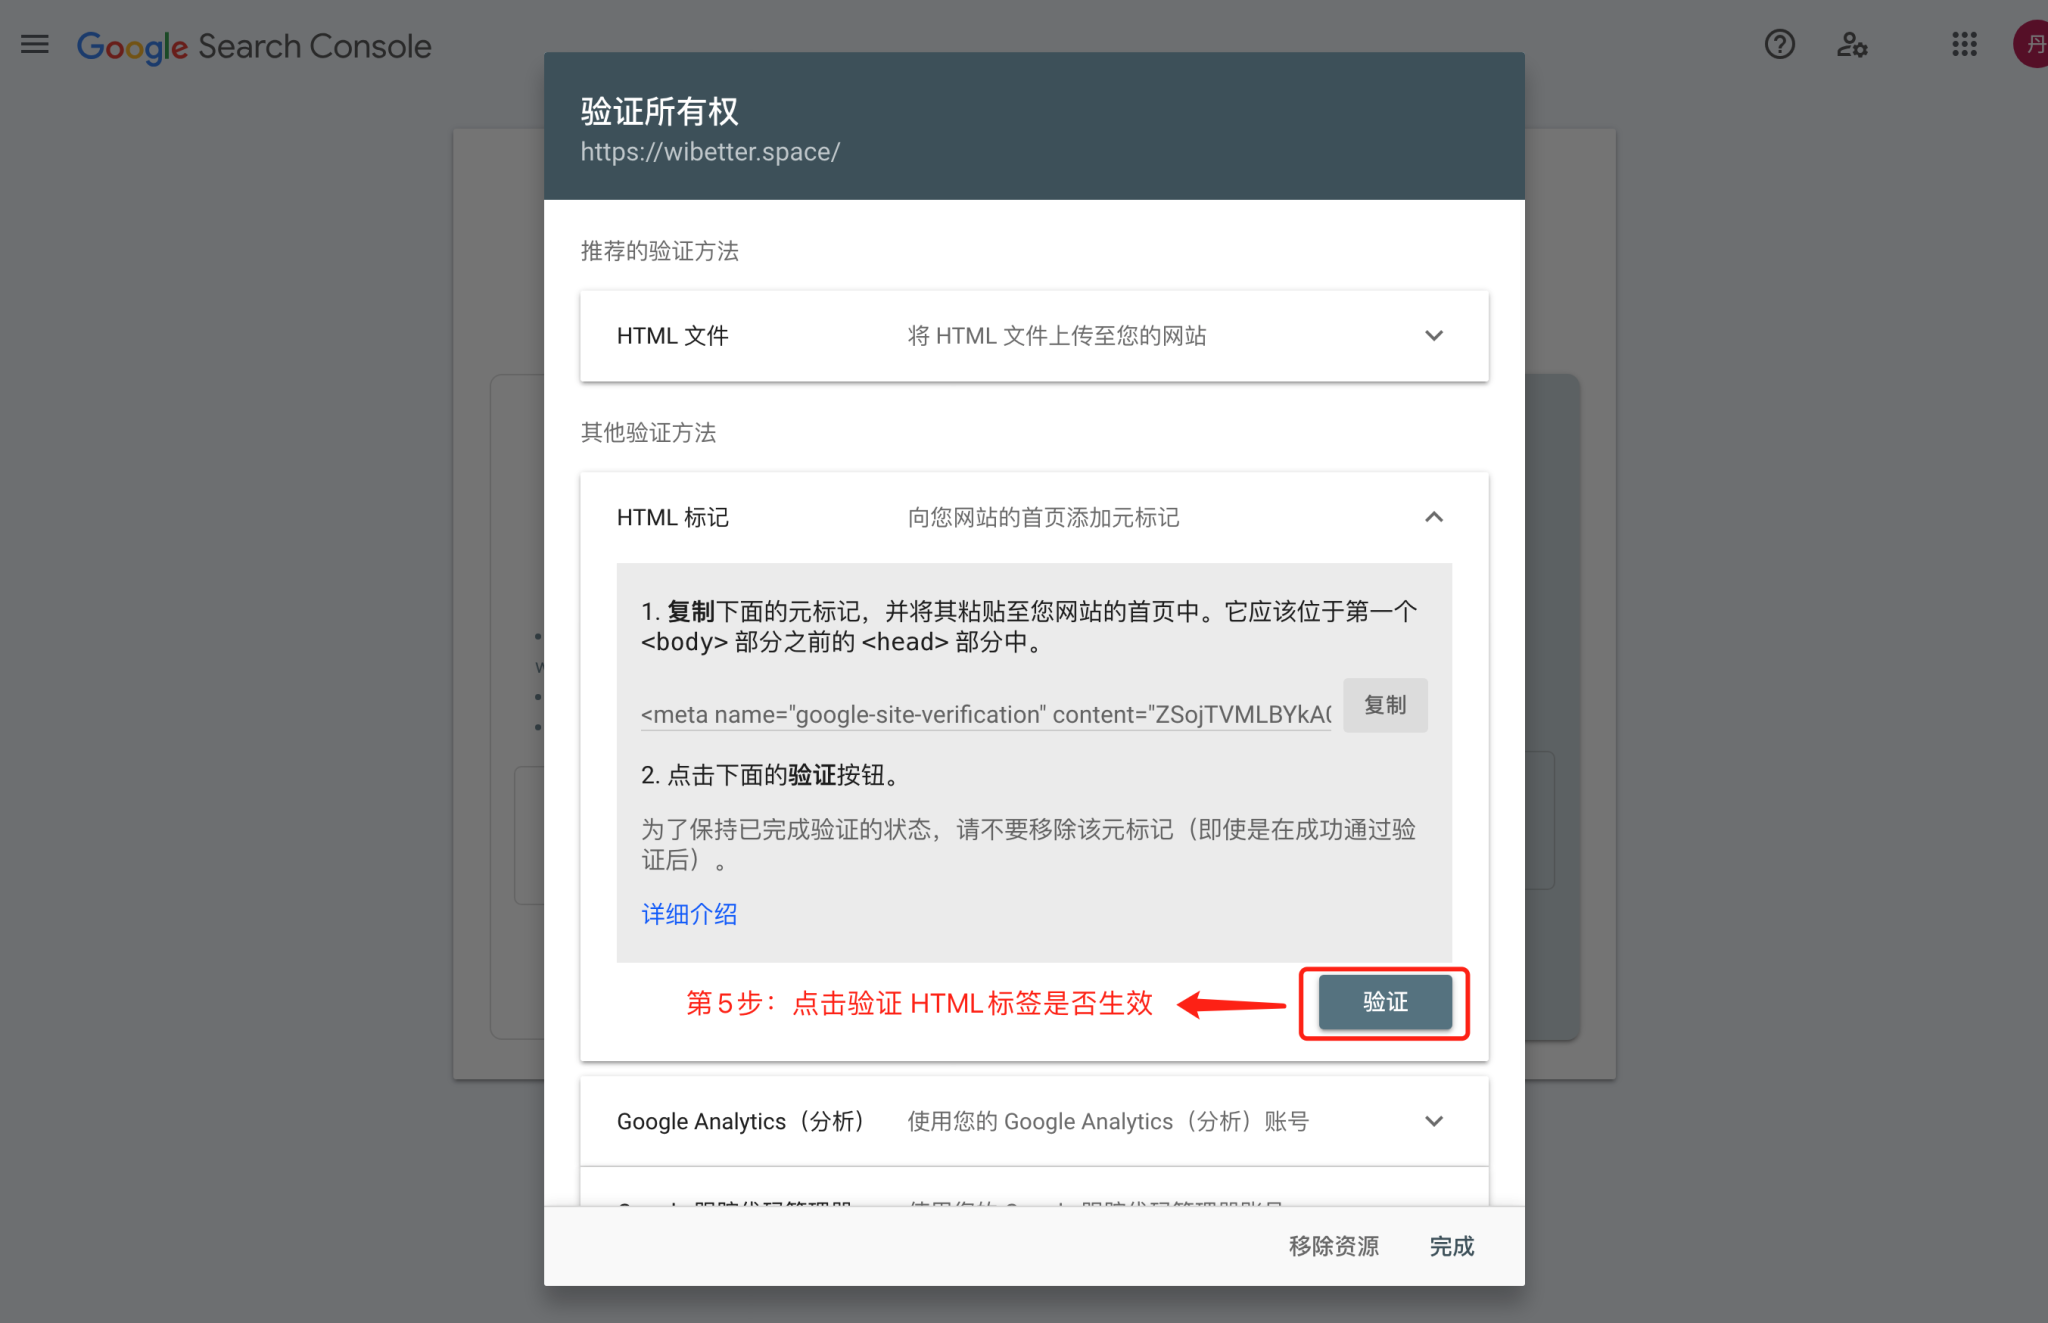This screenshot has height=1323, width=2048.
Task: Open the account profile avatar
Action: [x=2030, y=44]
